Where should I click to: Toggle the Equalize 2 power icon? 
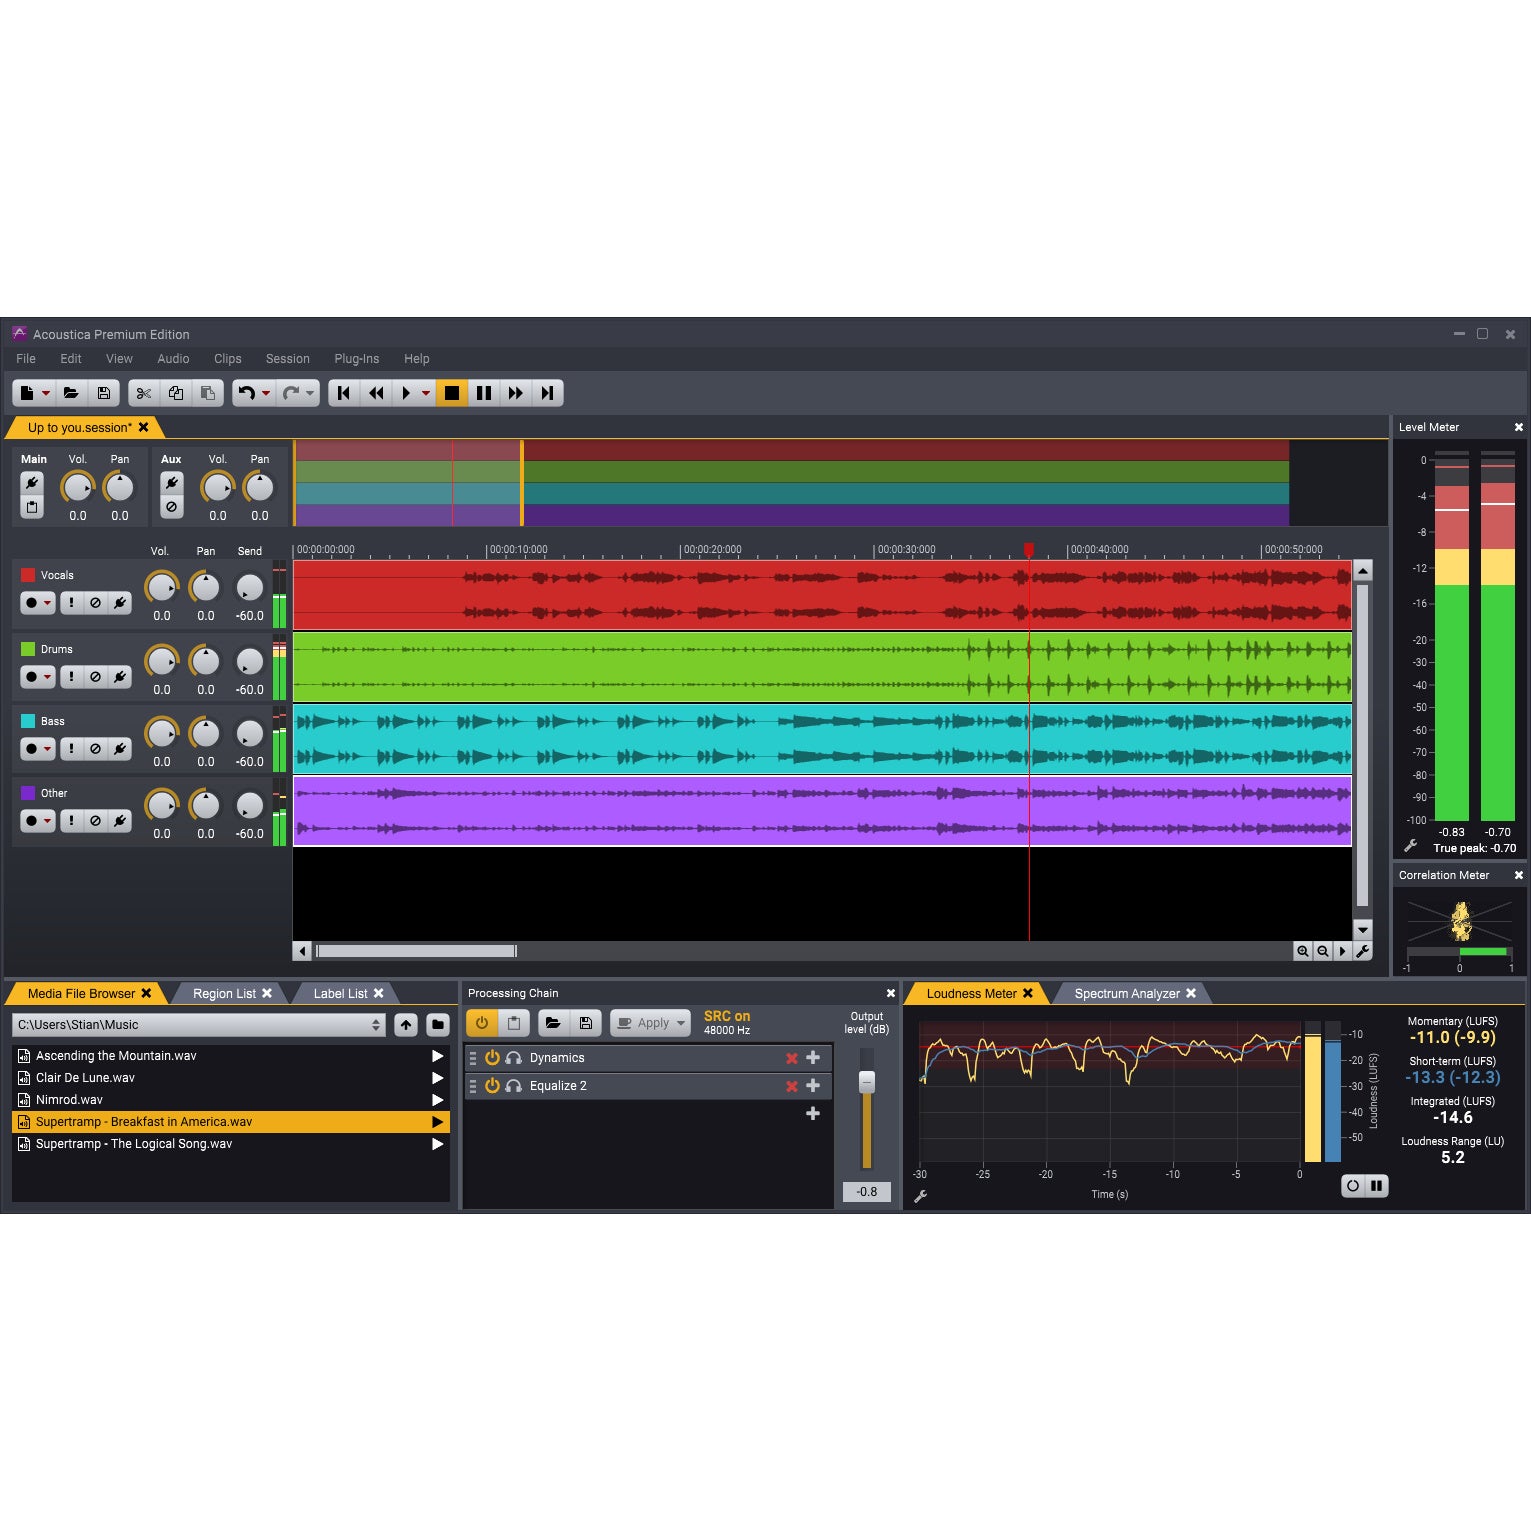pos(492,1086)
